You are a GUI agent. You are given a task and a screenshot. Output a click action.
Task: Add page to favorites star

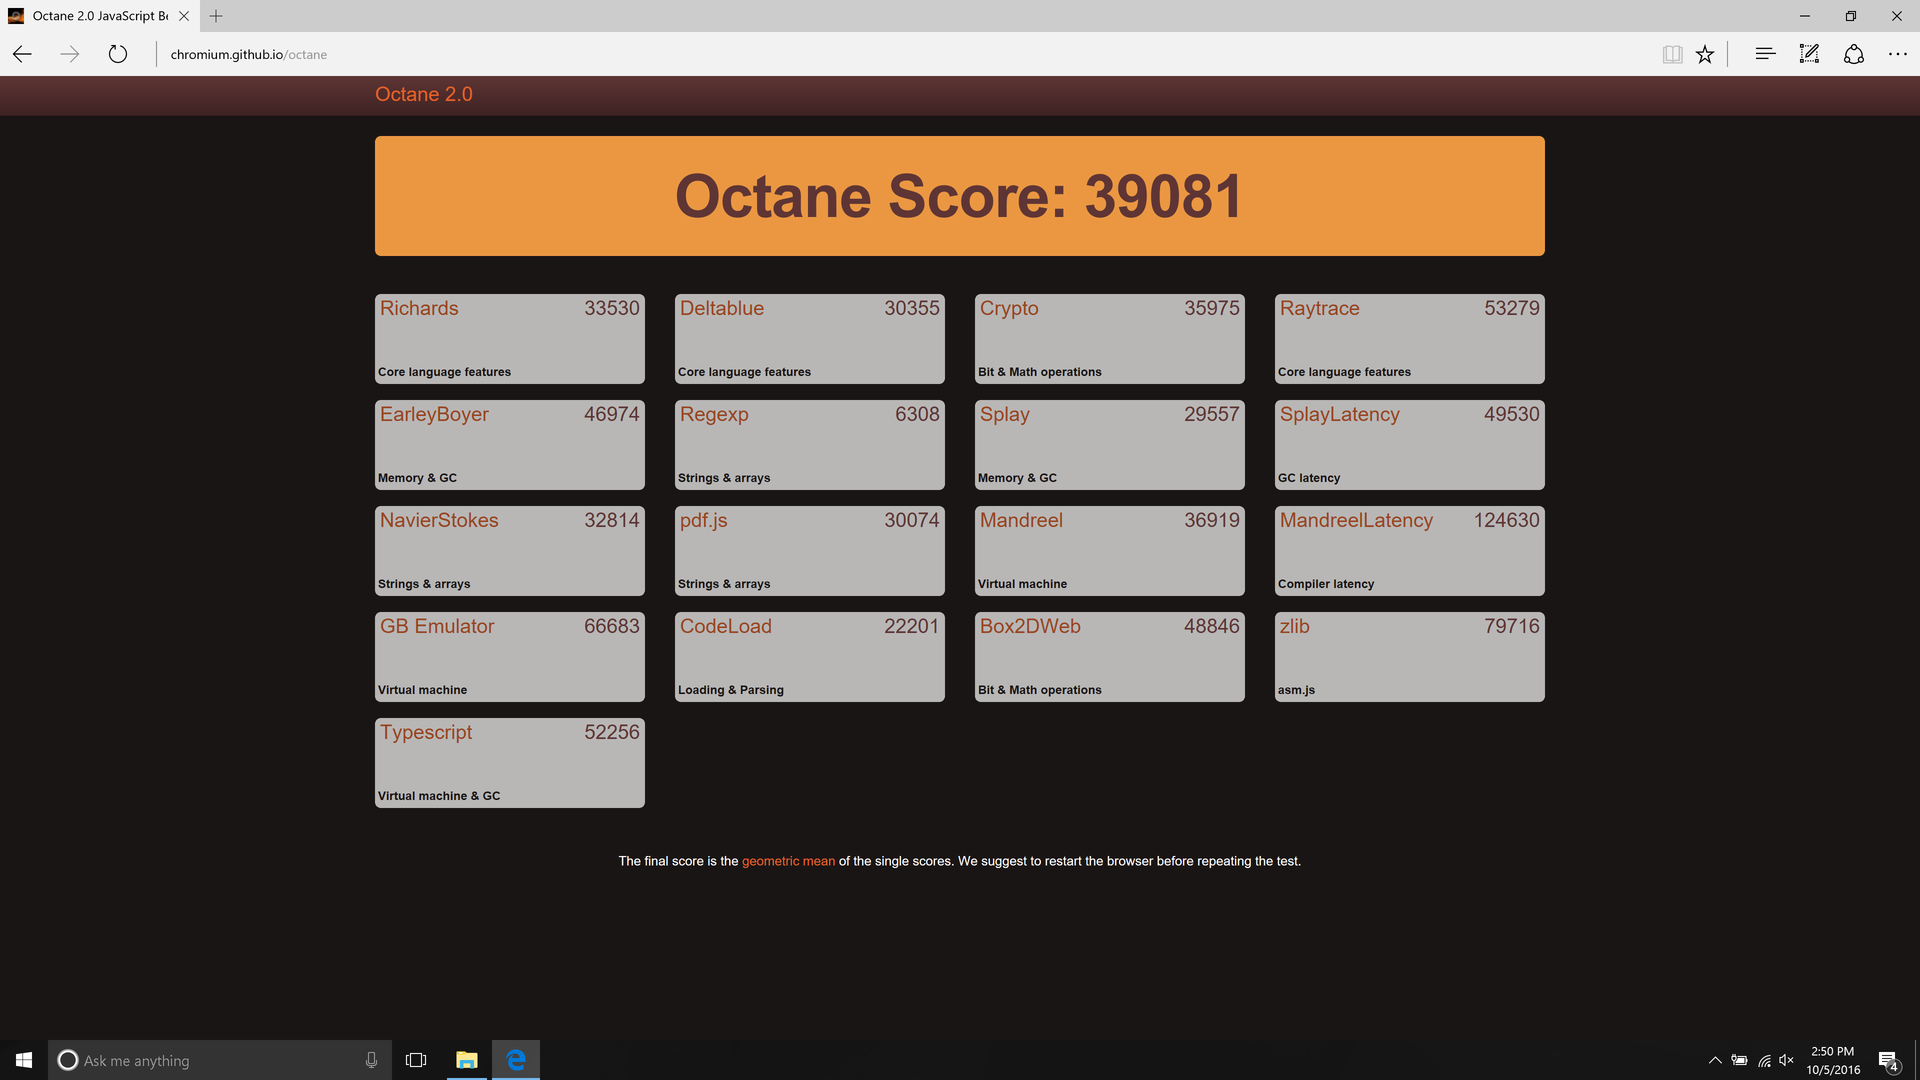[x=1705, y=54]
